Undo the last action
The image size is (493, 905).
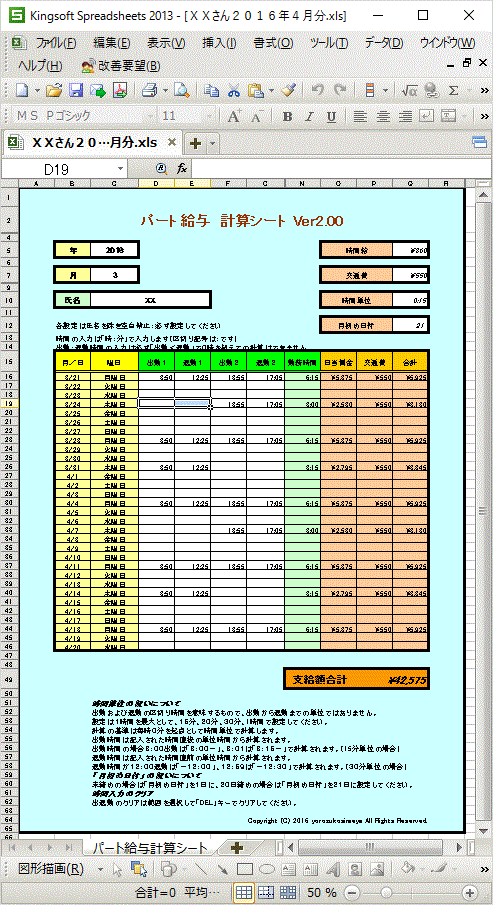pyautogui.click(x=318, y=90)
